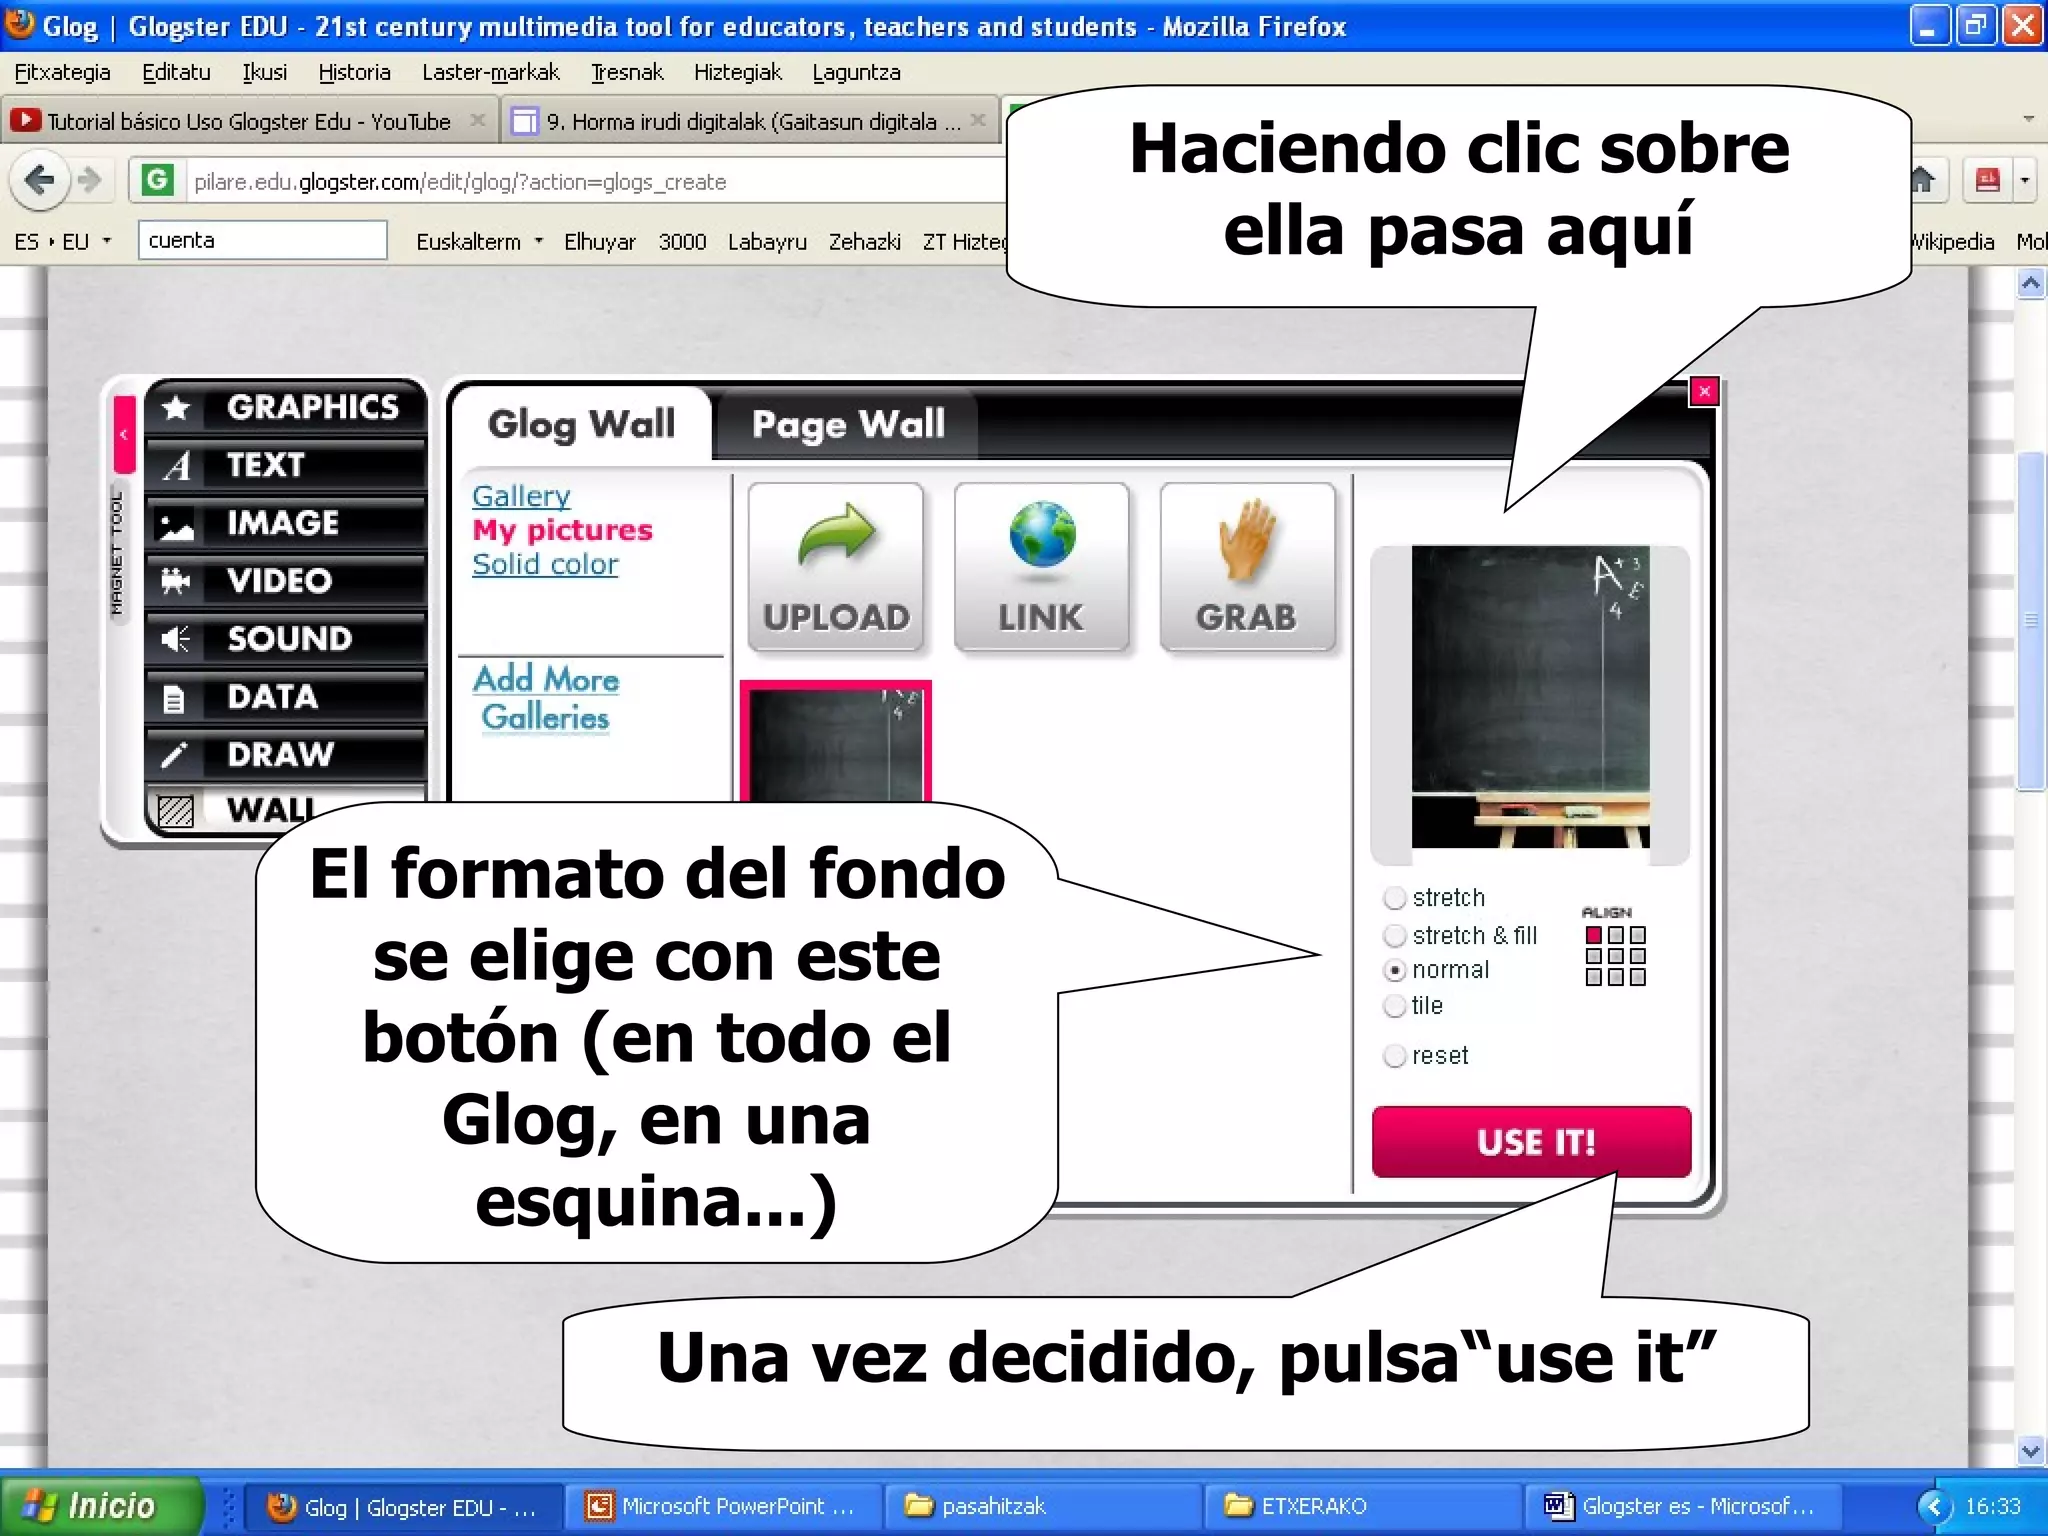Switch to the Horma irudi digitalak tab
The height and width of the screenshot is (1536, 2048).
749,121
